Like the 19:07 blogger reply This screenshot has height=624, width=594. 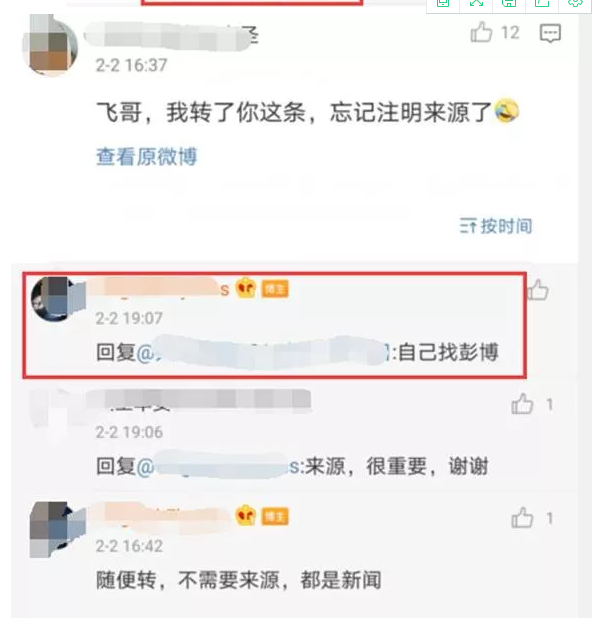[x=538, y=289]
